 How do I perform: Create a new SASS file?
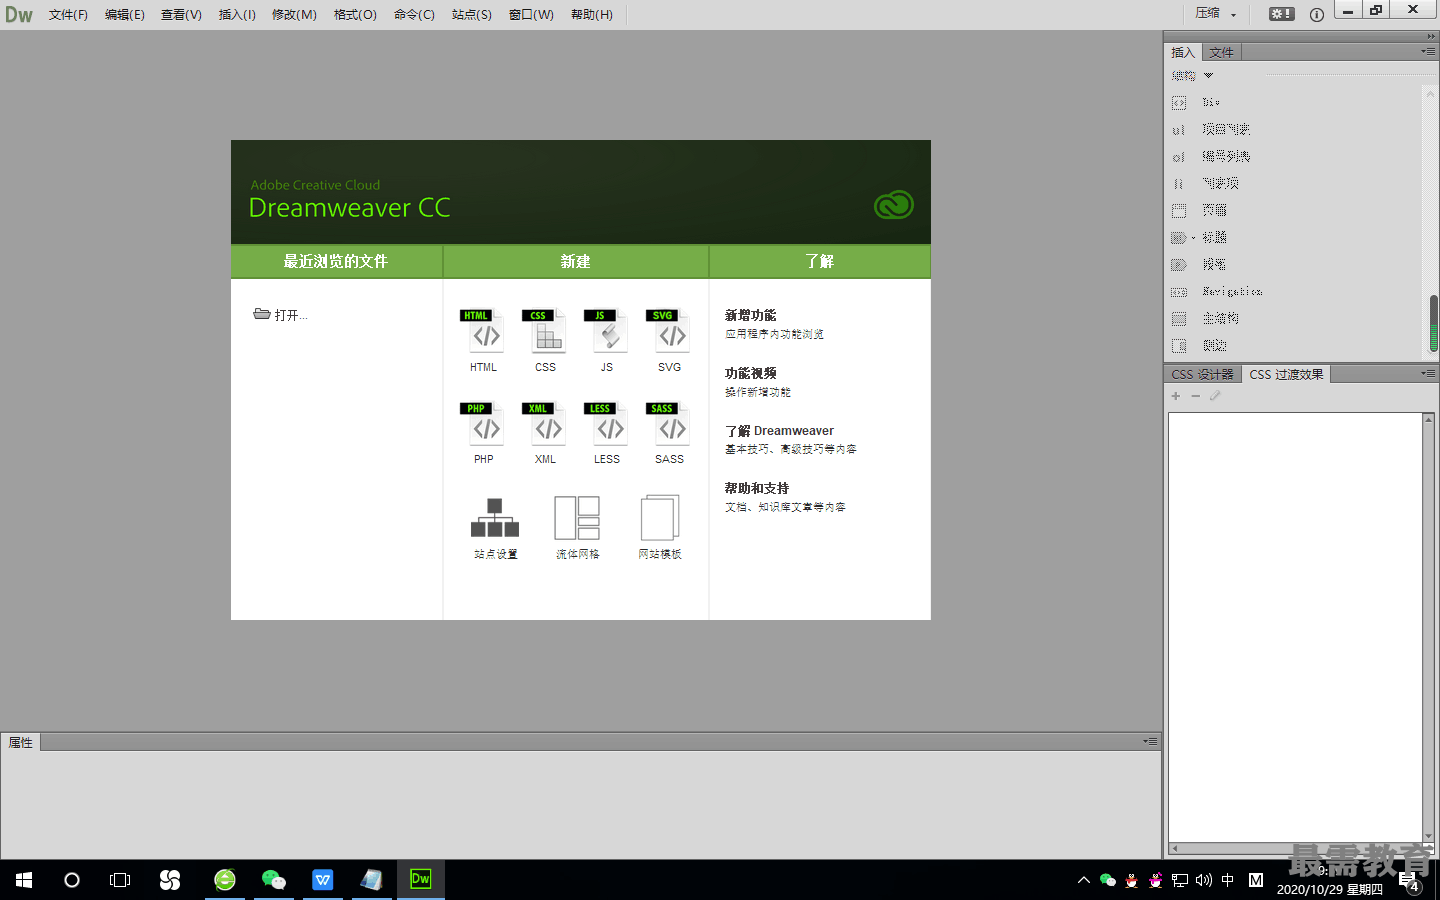coord(670,432)
